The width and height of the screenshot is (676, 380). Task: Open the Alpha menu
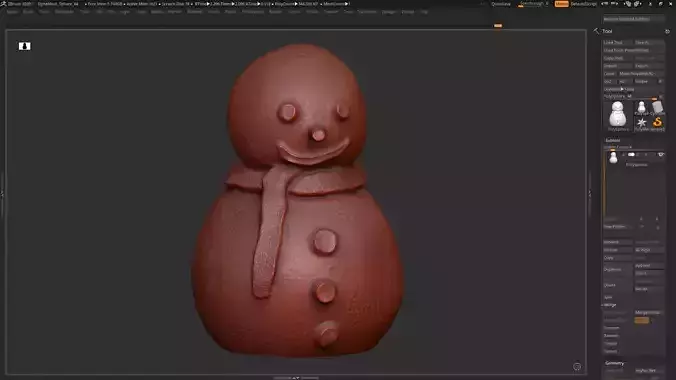pyautogui.click(x=12, y=12)
